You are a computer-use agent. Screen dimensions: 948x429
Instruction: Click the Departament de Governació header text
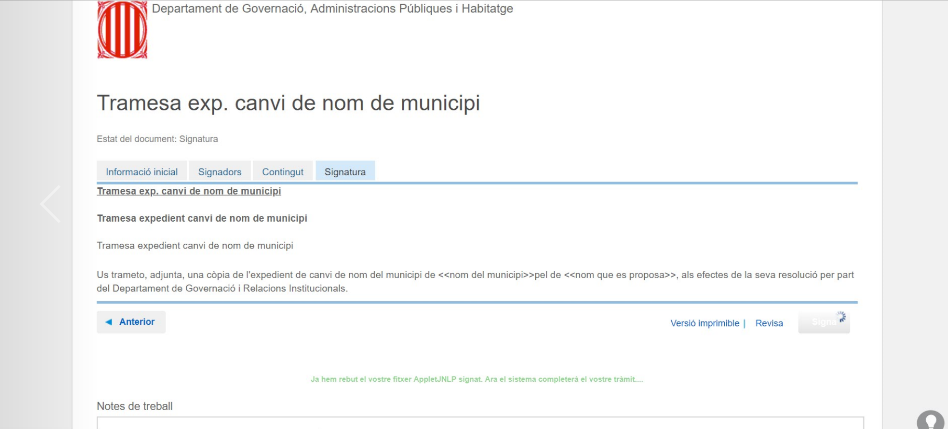(332, 9)
